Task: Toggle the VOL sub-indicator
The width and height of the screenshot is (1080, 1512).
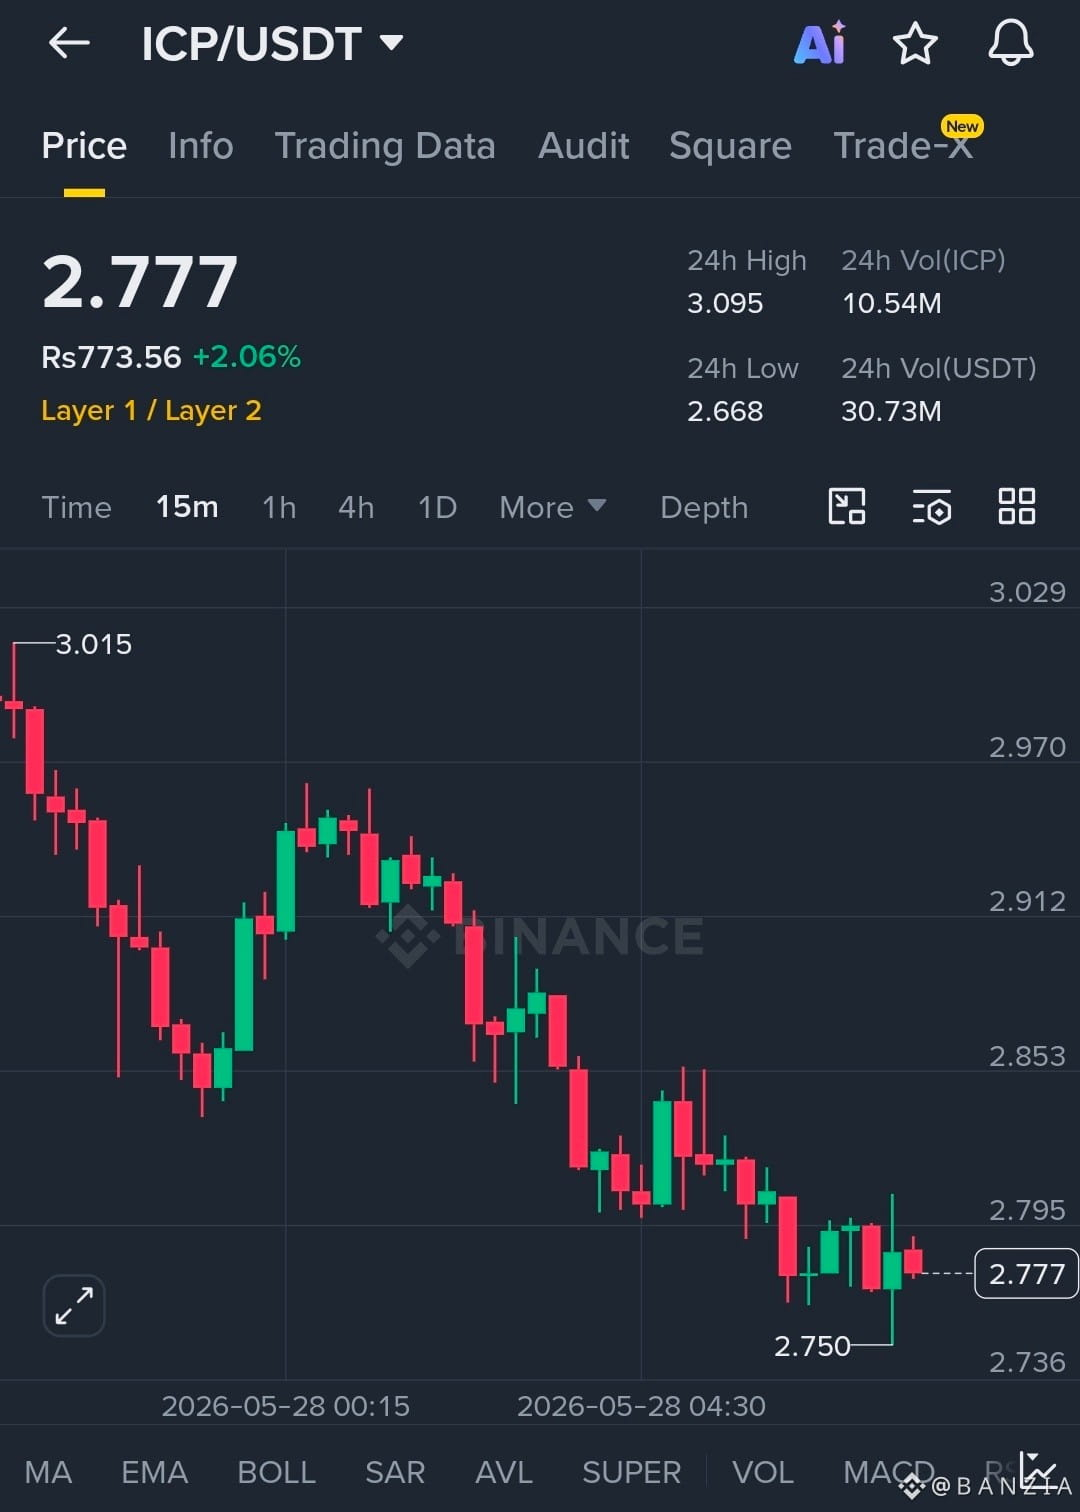Action: point(763,1472)
